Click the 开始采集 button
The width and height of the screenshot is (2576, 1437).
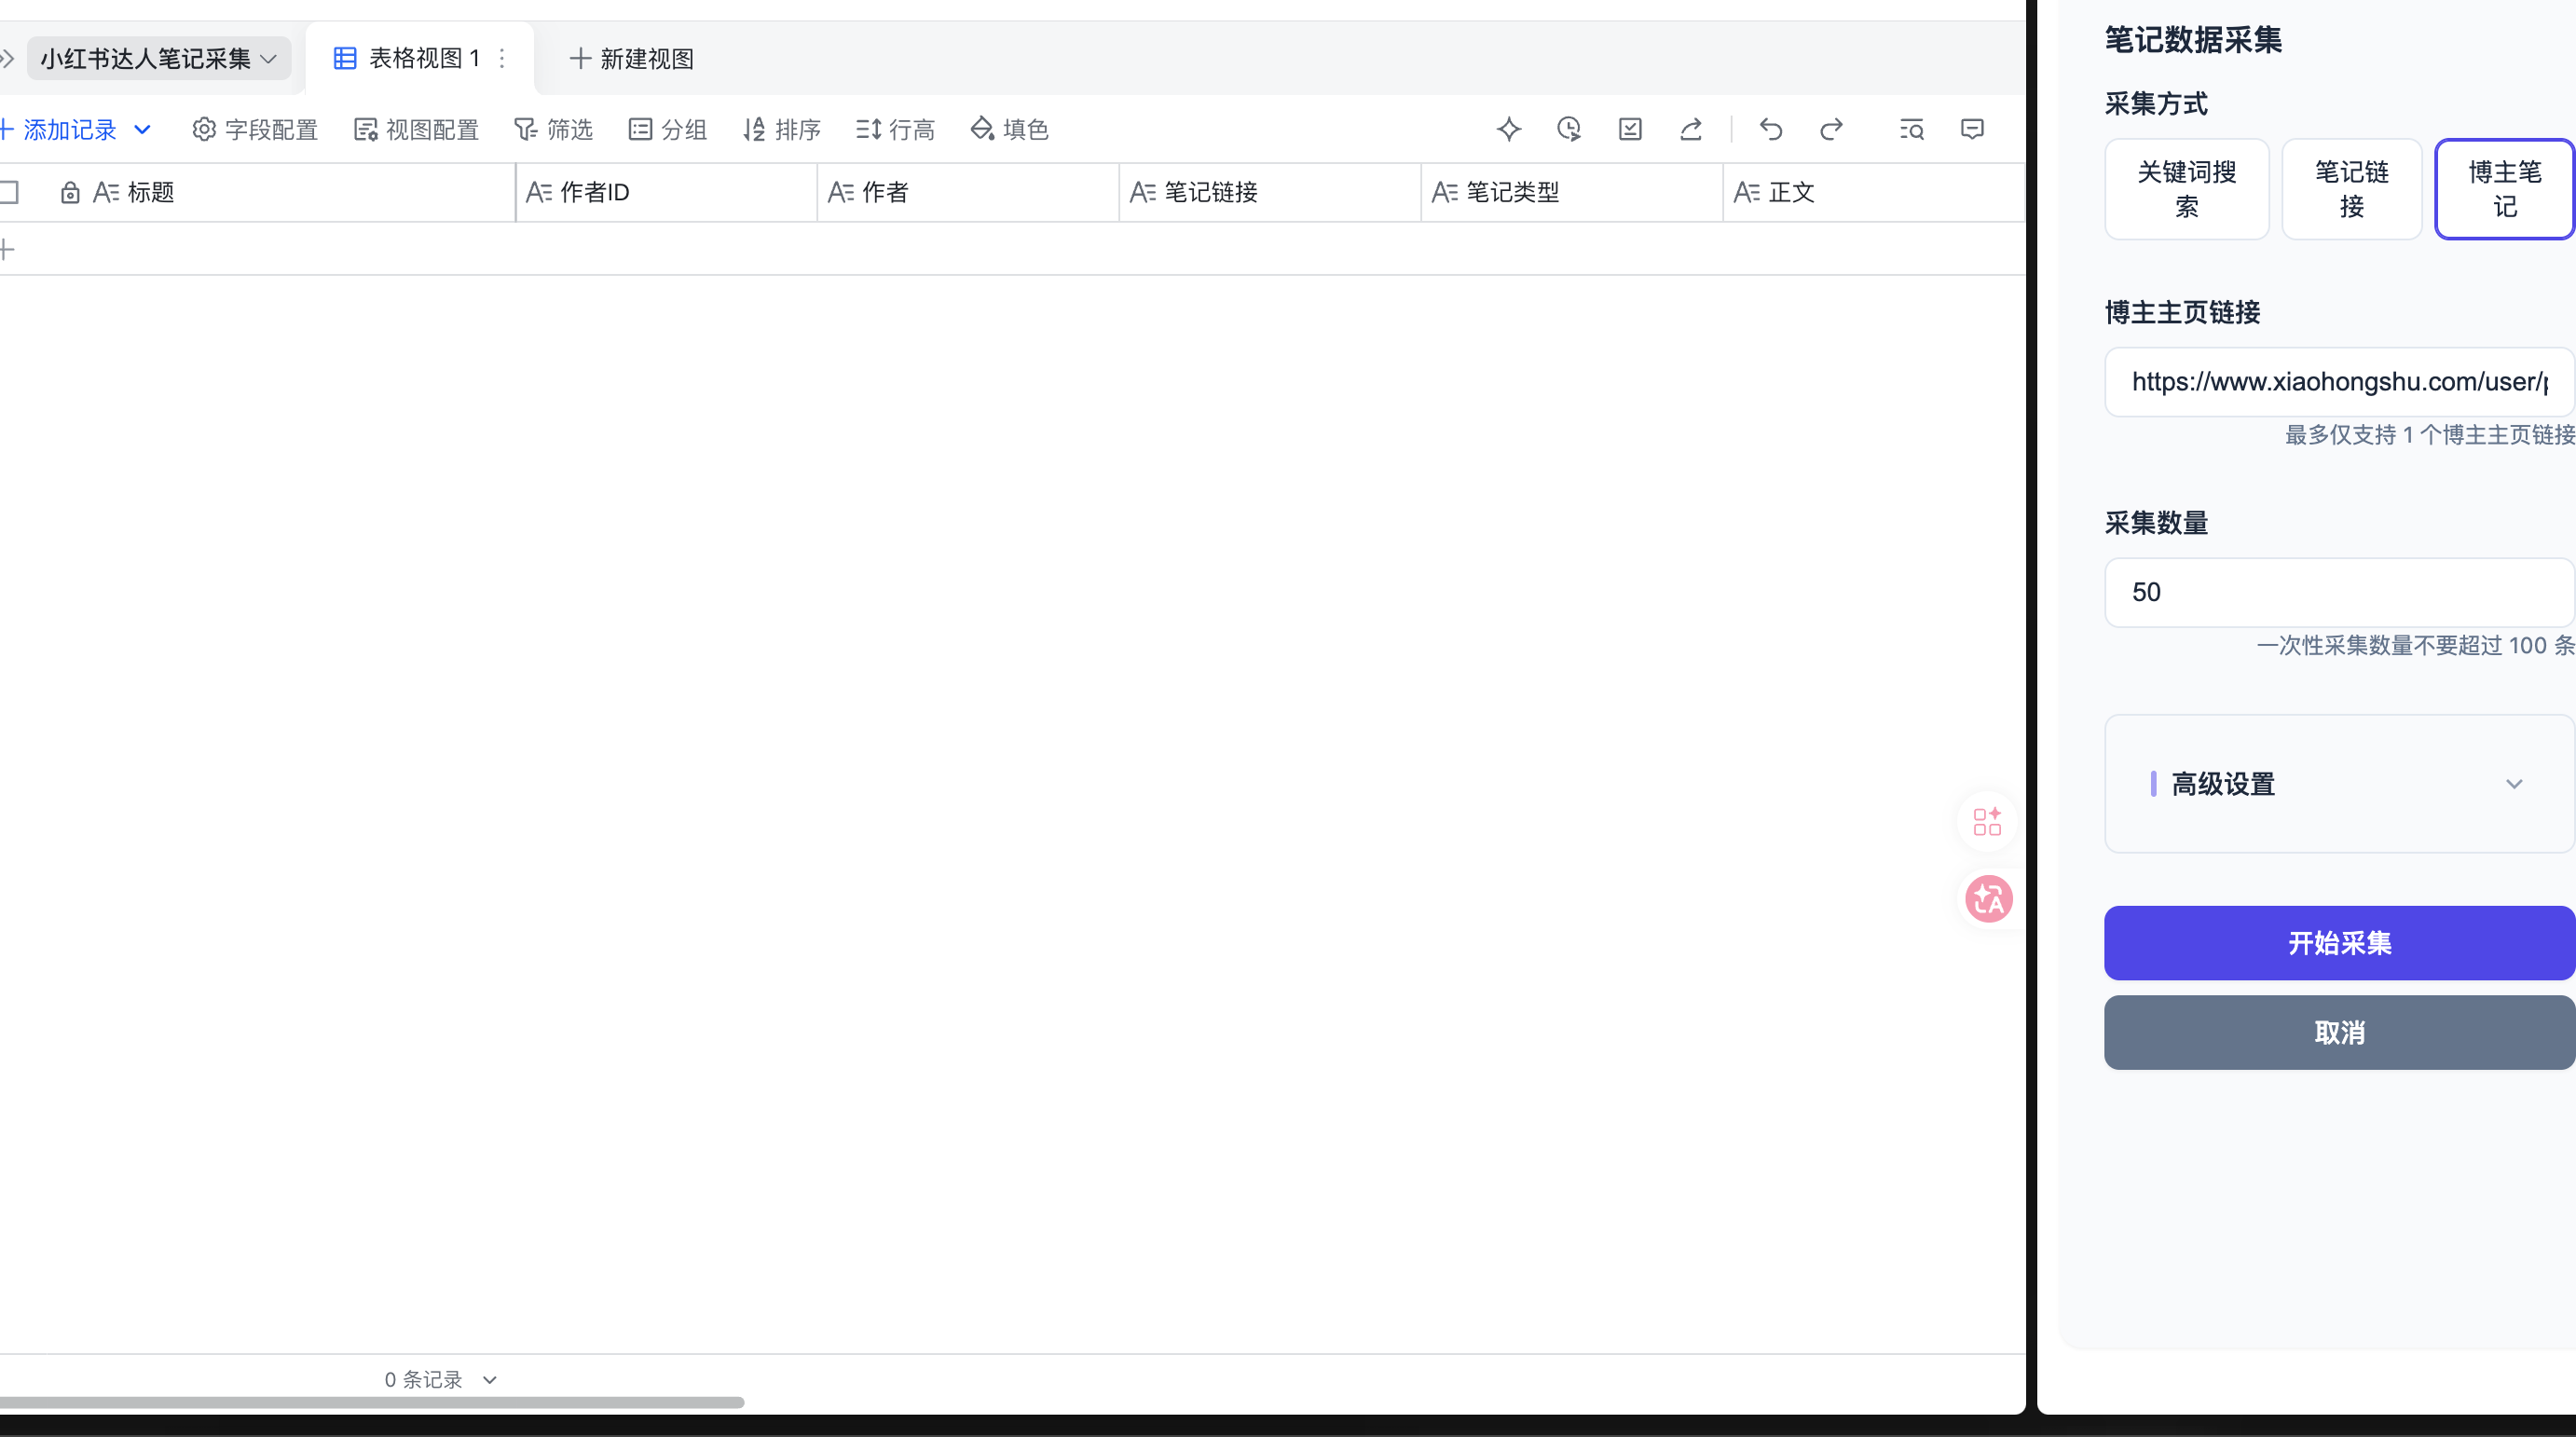pyautogui.click(x=2339, y=943)
